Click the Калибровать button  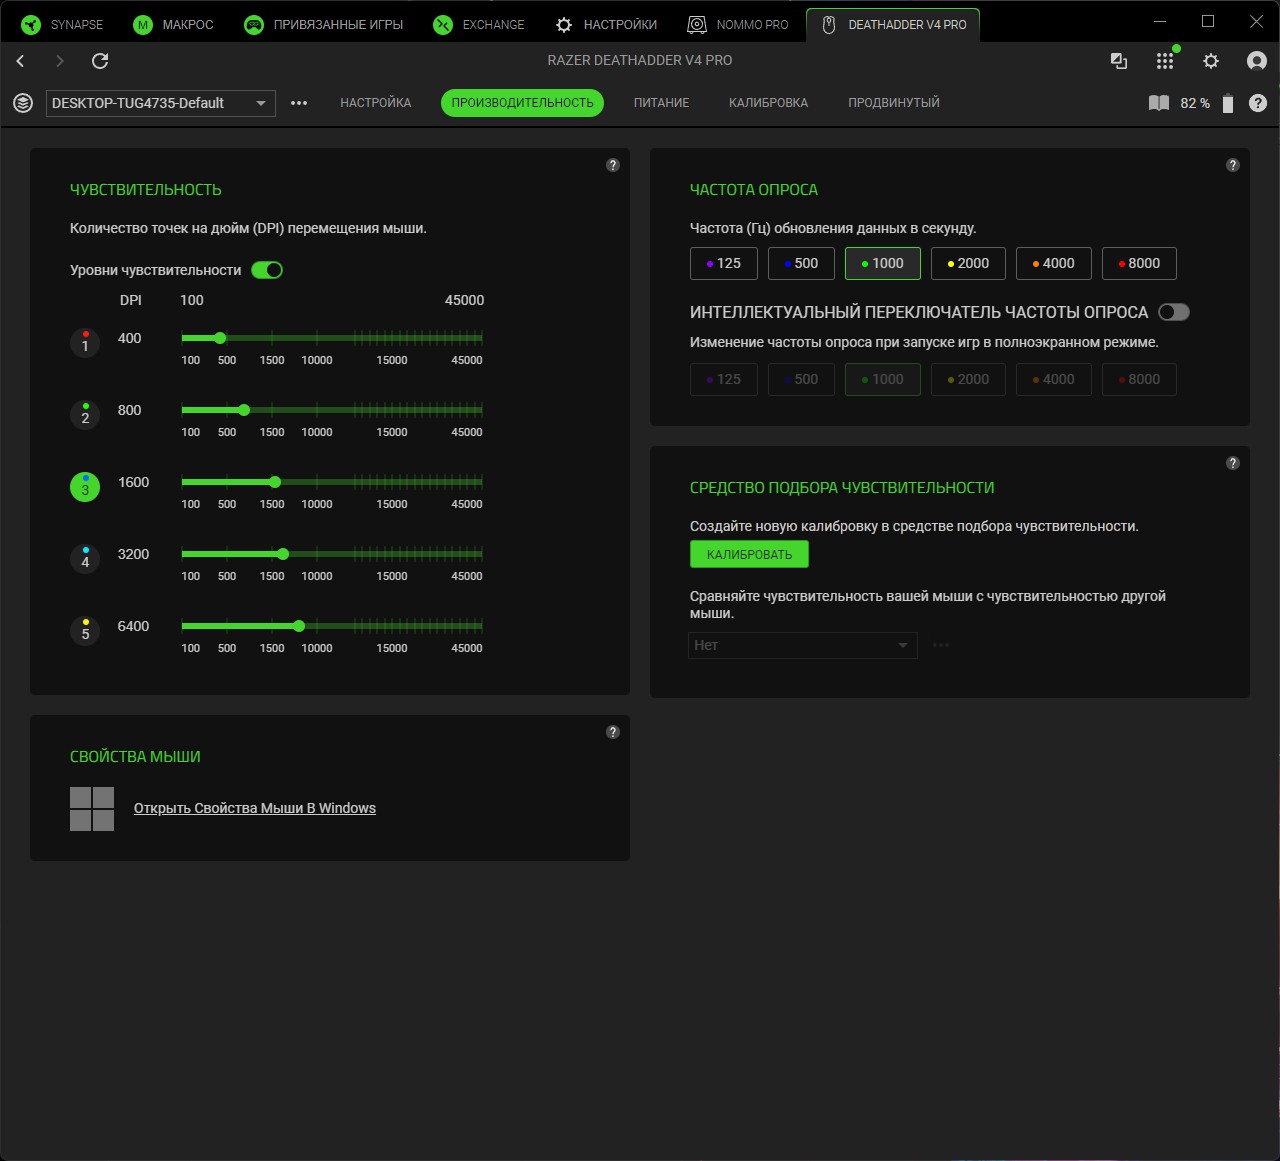749,554
